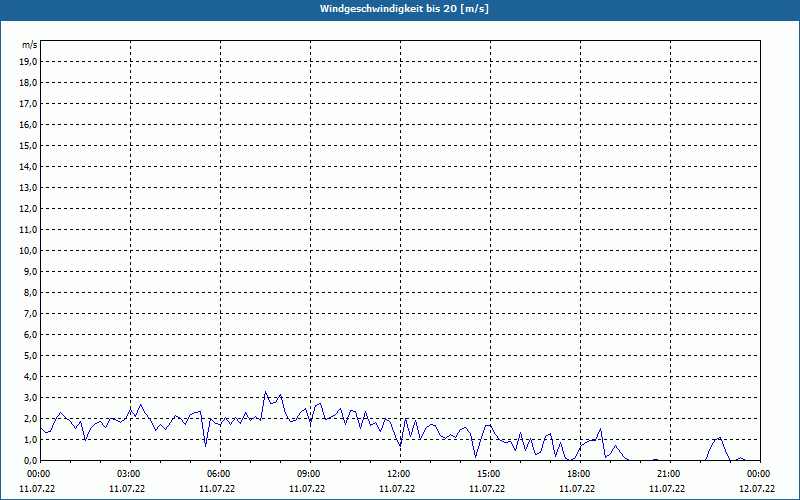The width and height of the screenshot is (800, 500).
Task: Select the 18,0 y-axis value
Action: 29,83
